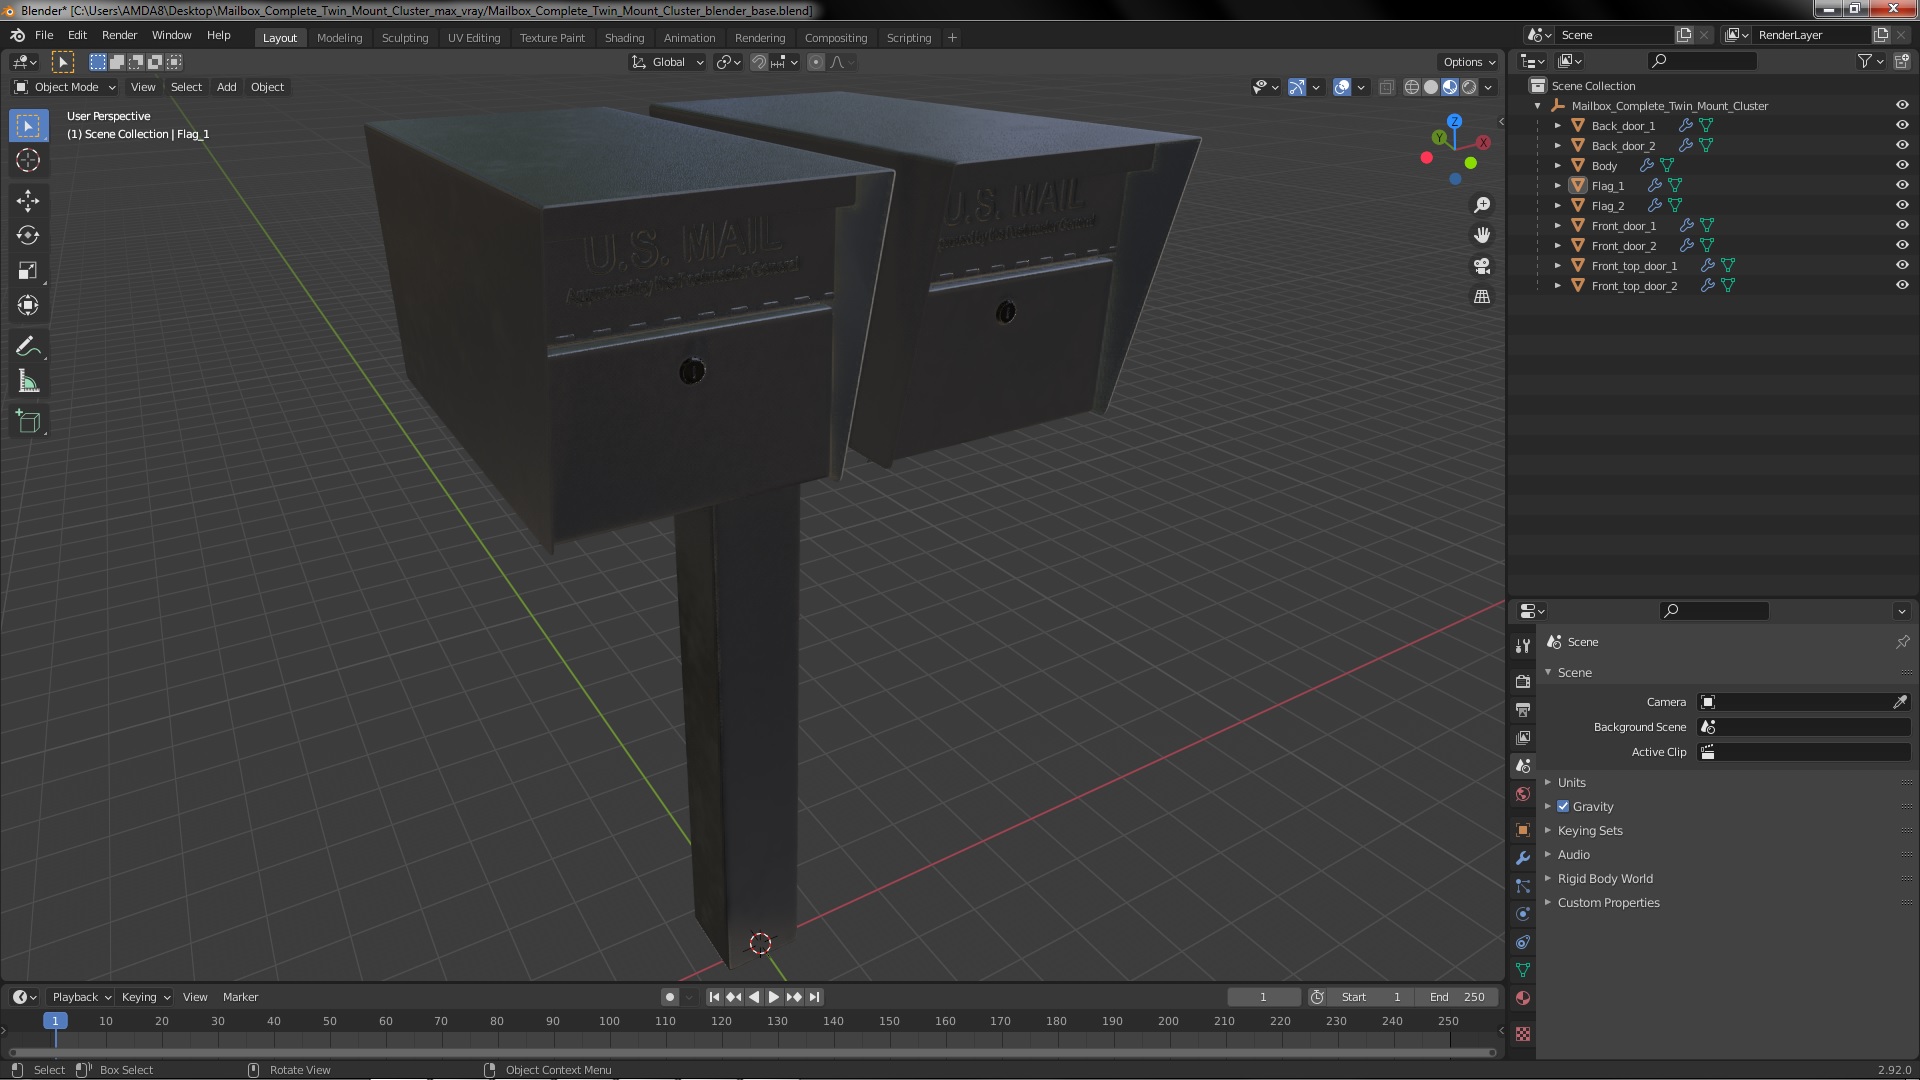Screen dimensions: 1920x1080
Task: Activate the Transform tool
Action: point(28,306)
